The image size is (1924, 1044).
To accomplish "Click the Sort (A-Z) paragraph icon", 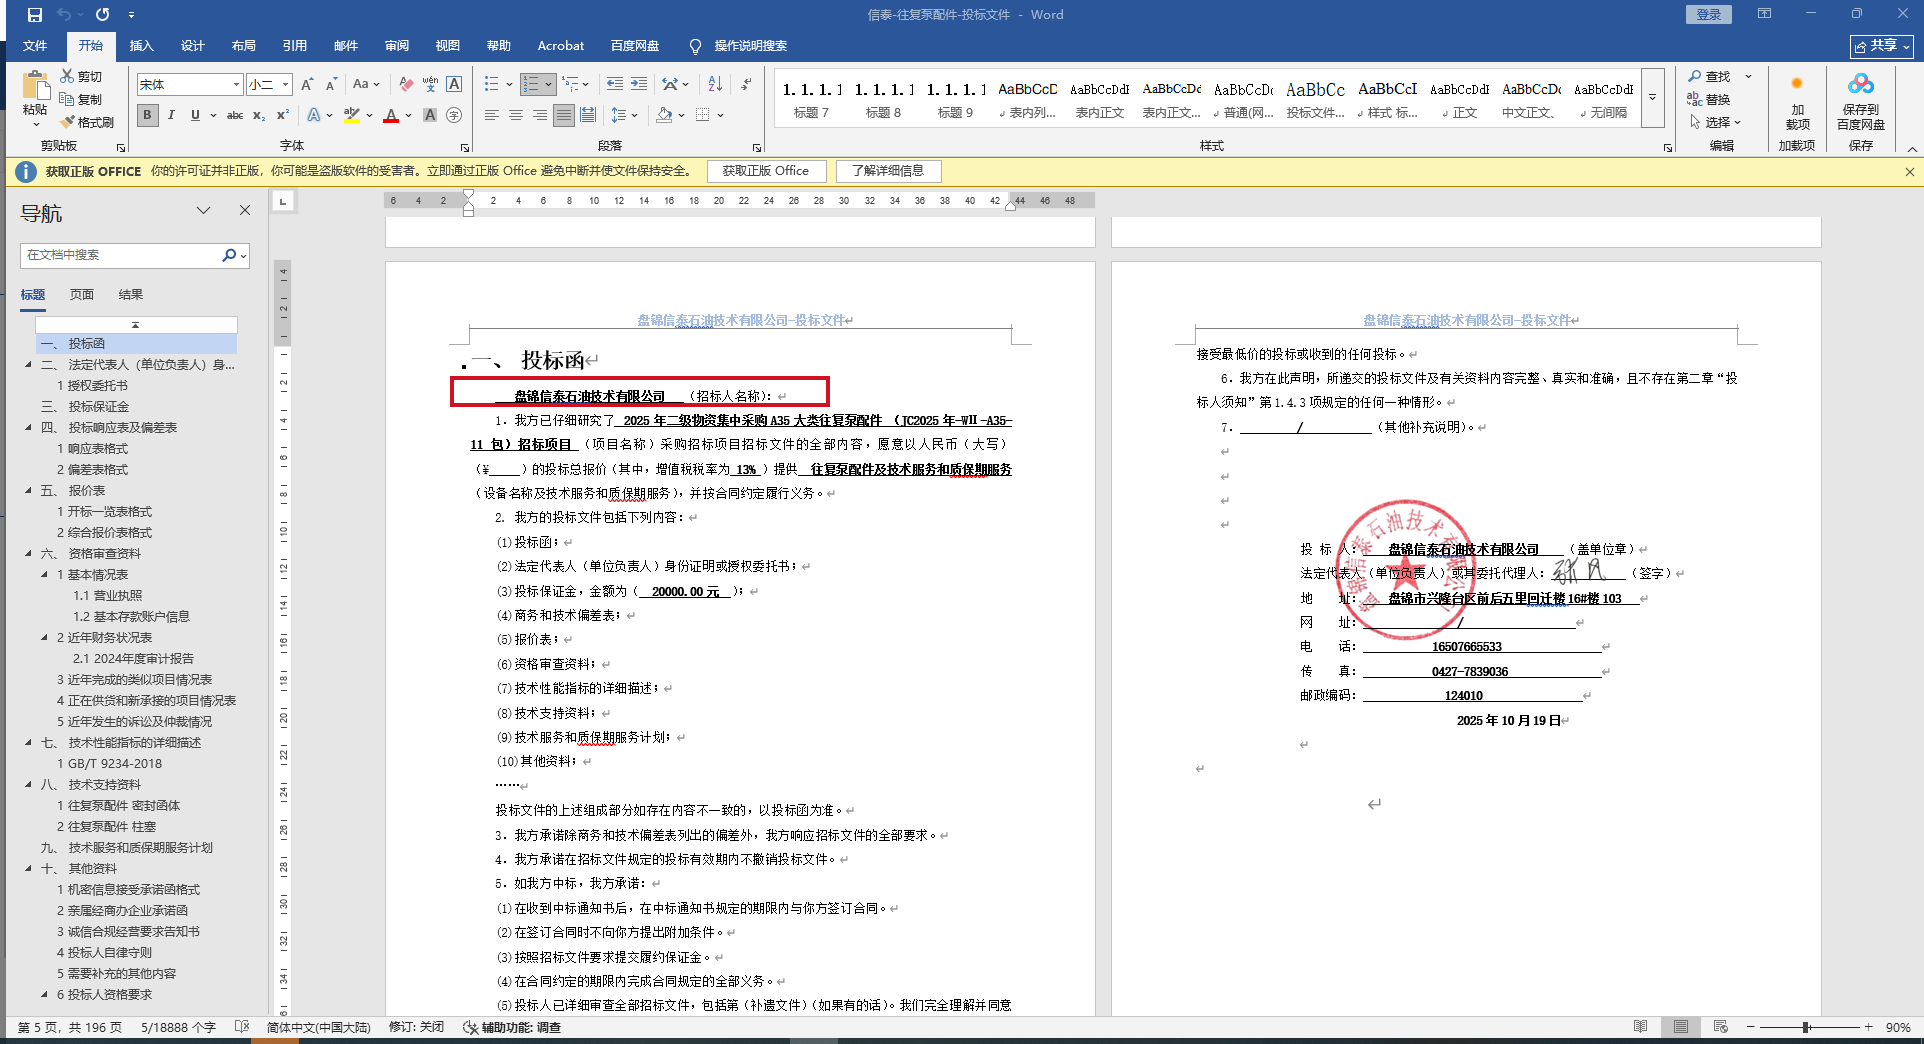I will [715, 84].
